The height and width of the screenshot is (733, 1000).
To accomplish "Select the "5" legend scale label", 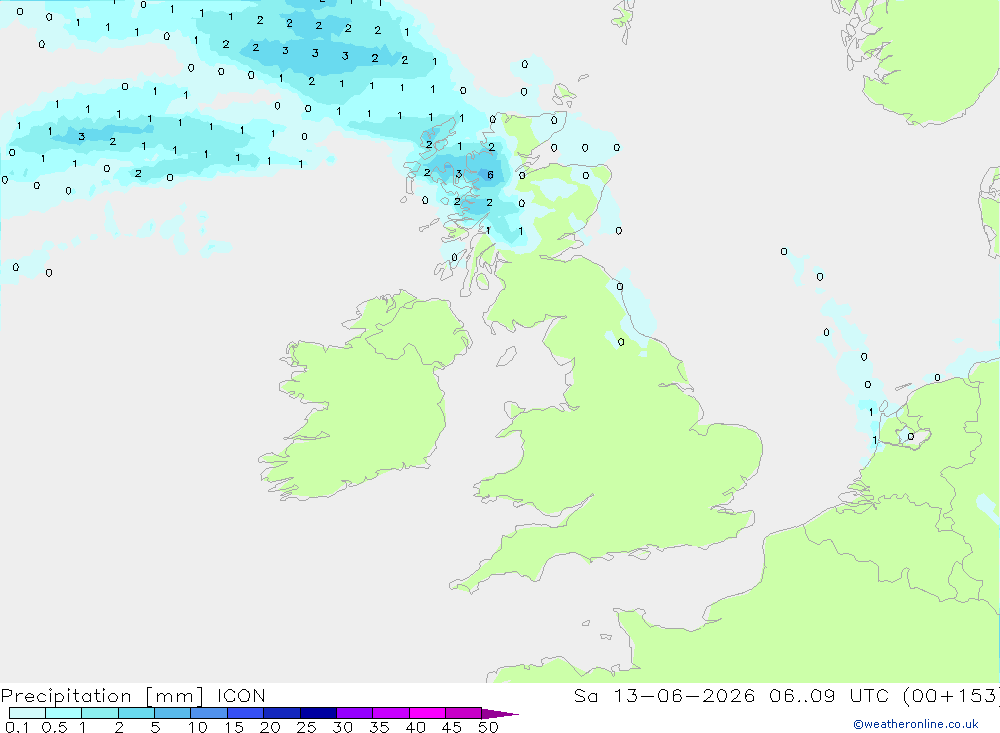I will click(x=155, y=727).
